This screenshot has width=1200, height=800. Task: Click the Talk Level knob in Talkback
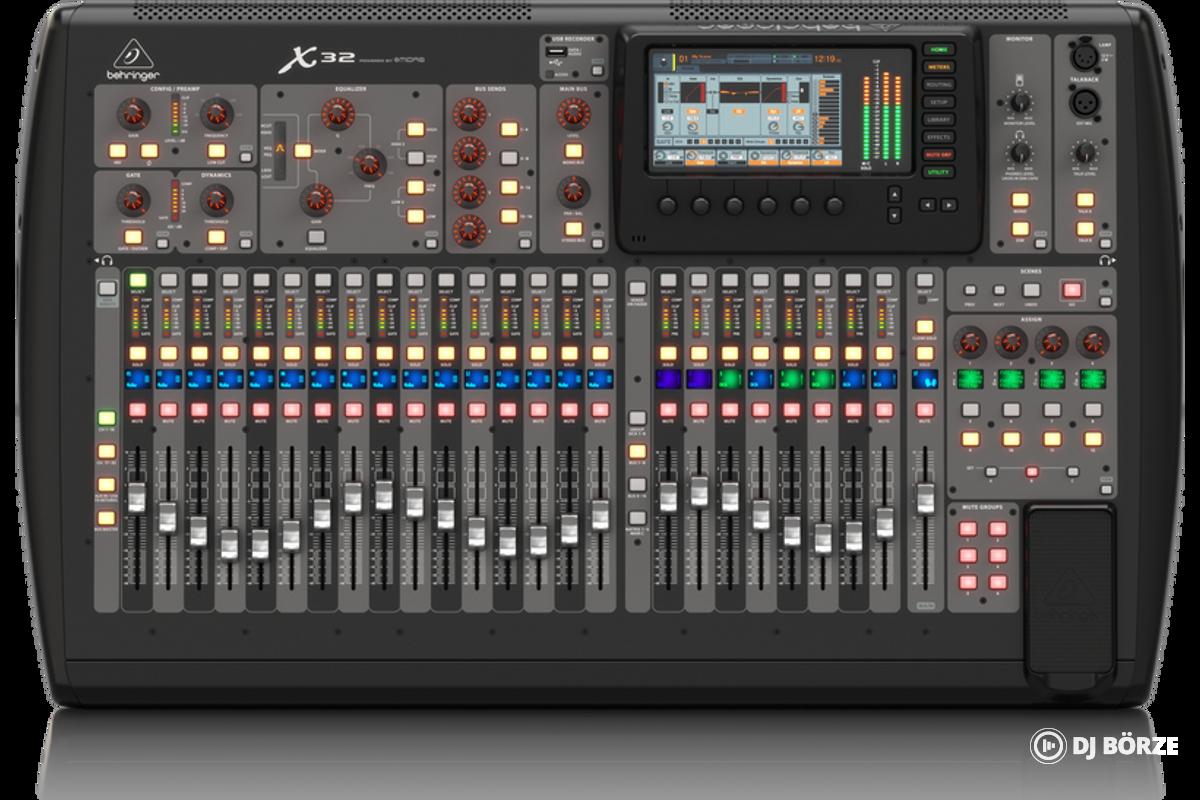1083,153
